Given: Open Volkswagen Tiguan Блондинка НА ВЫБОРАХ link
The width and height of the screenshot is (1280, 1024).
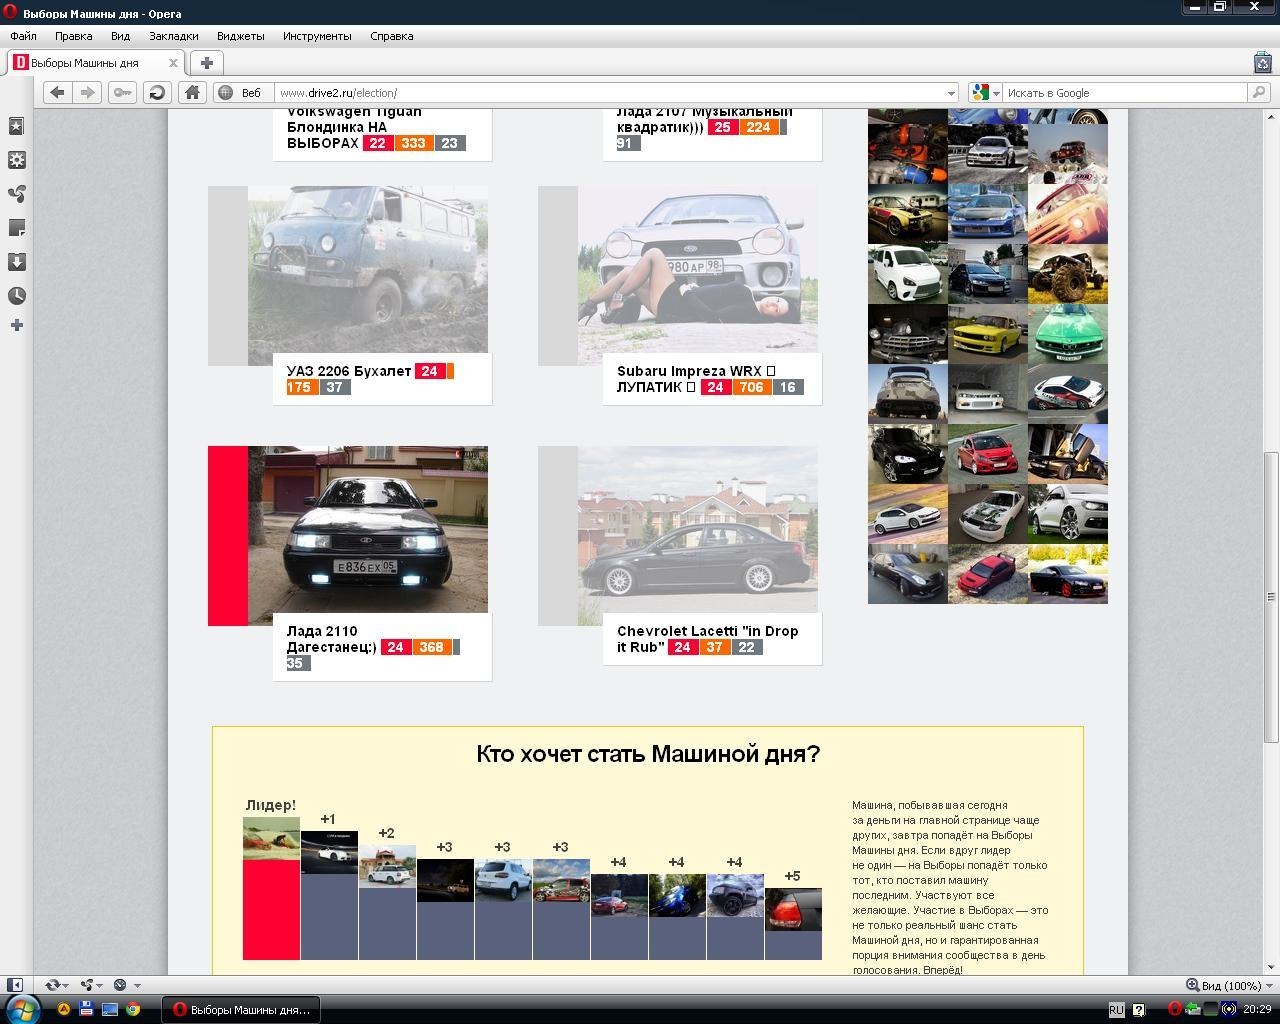Looking at the screenshot, I should coord(354,127).
